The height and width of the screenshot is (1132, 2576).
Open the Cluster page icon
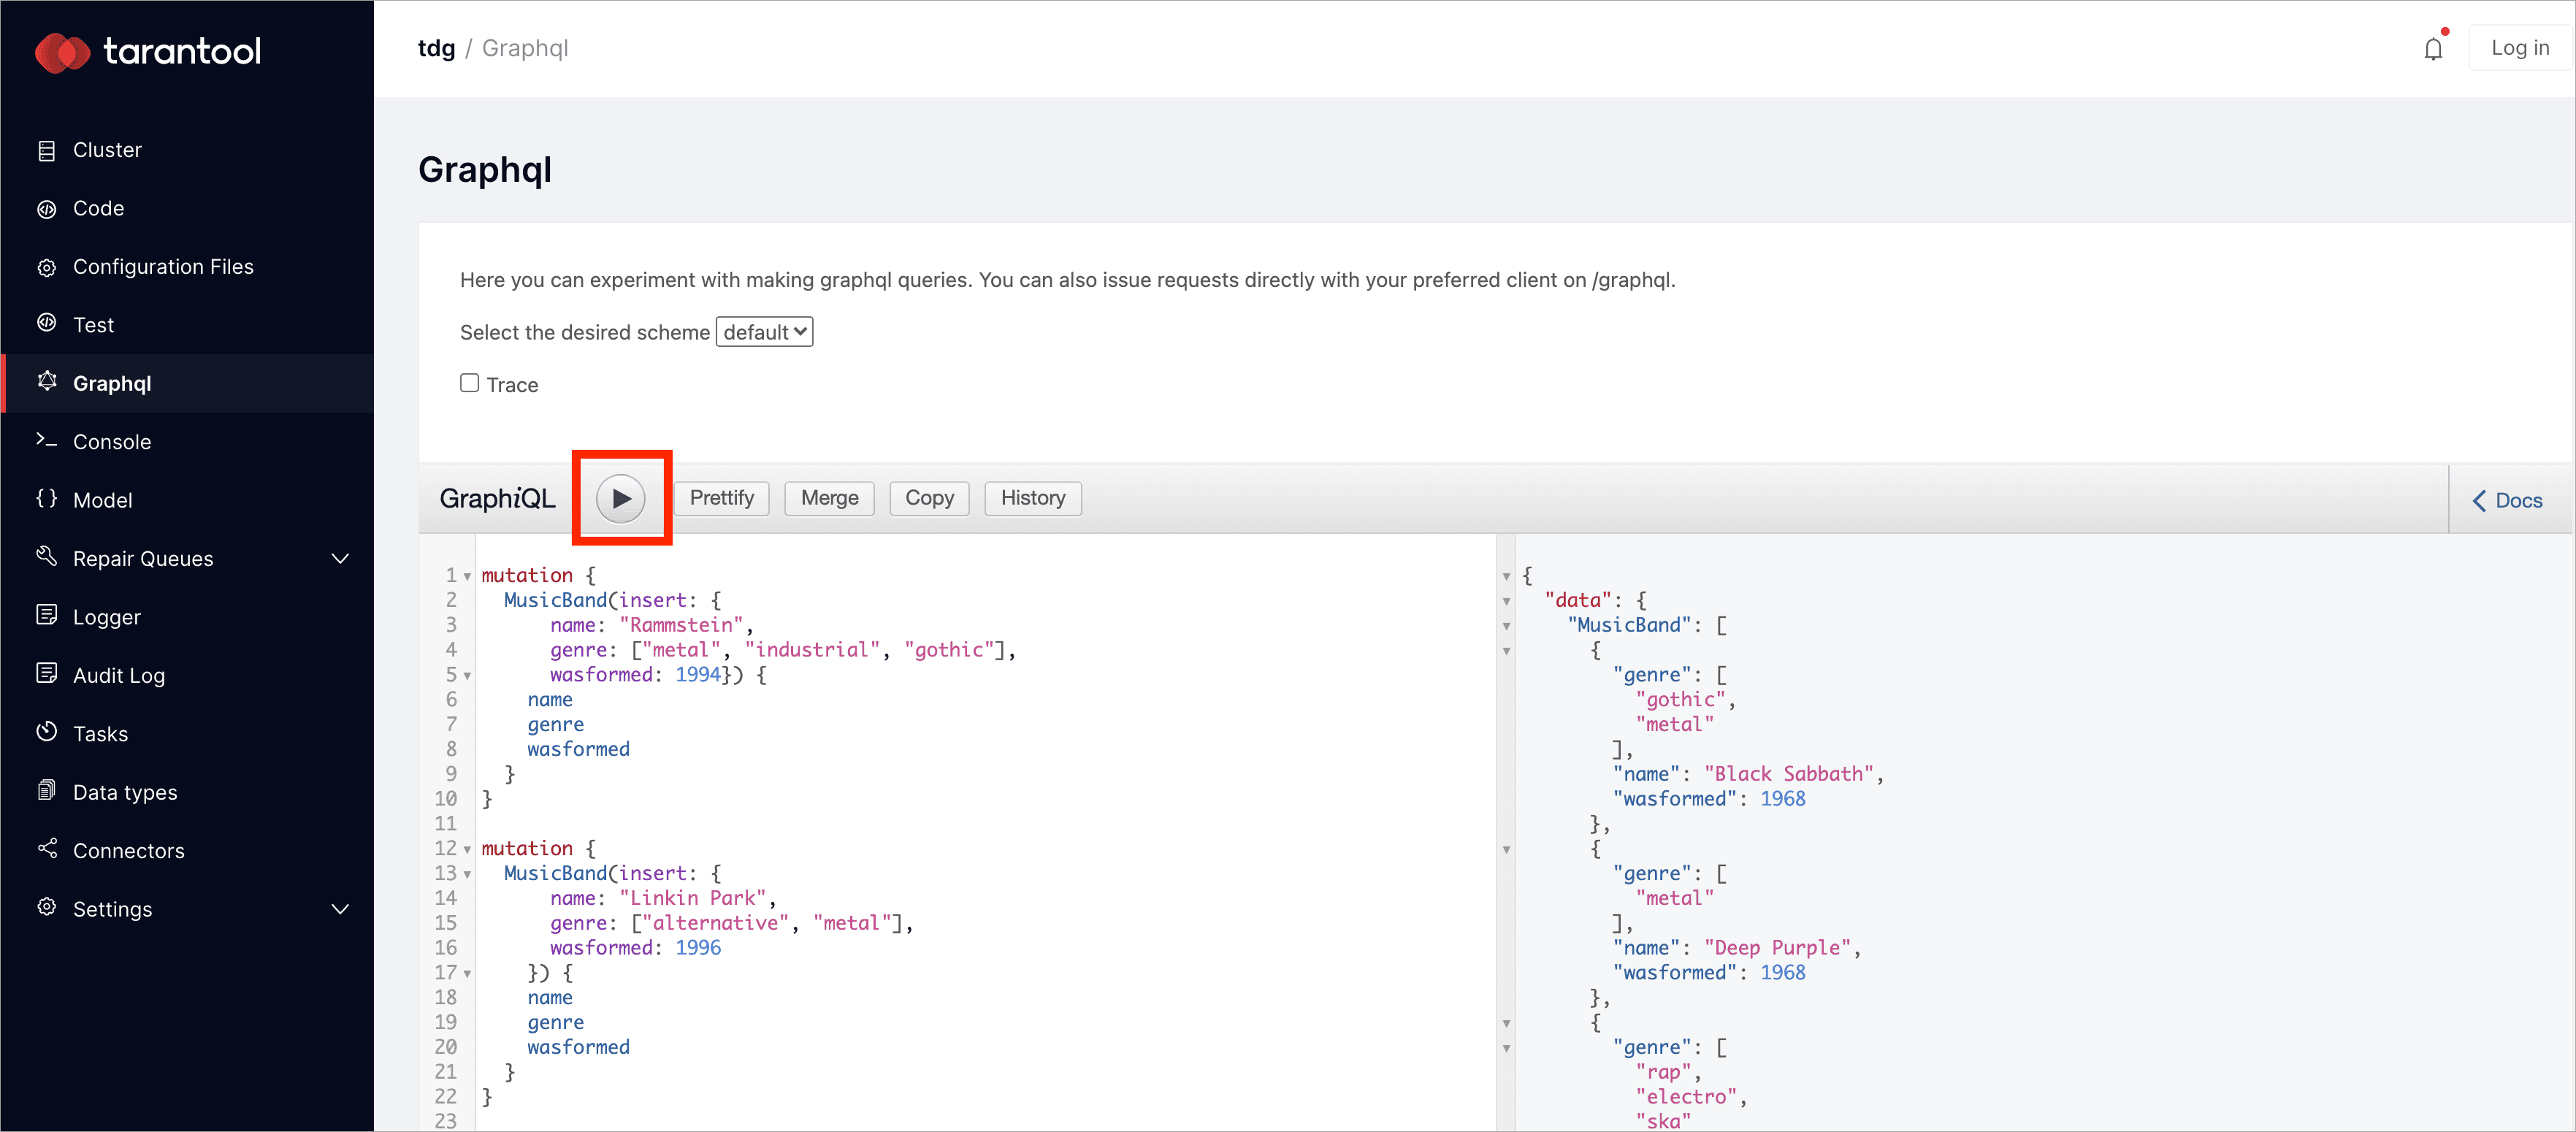coord(46,150)
